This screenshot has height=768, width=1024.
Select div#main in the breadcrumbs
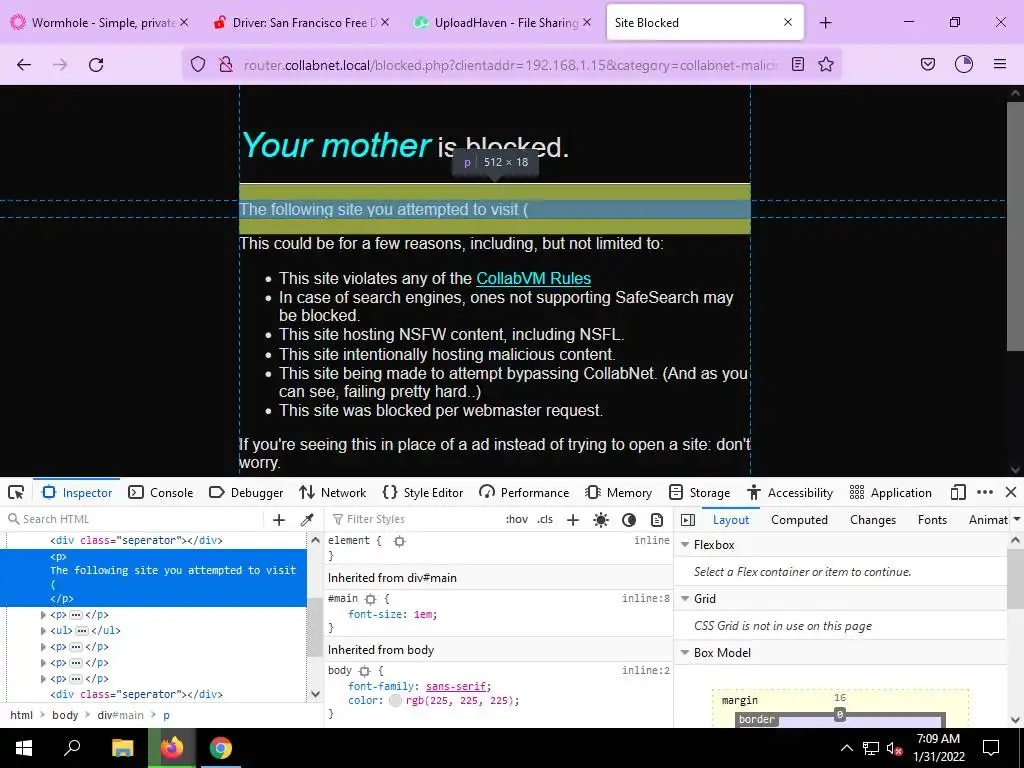(120, 715)
